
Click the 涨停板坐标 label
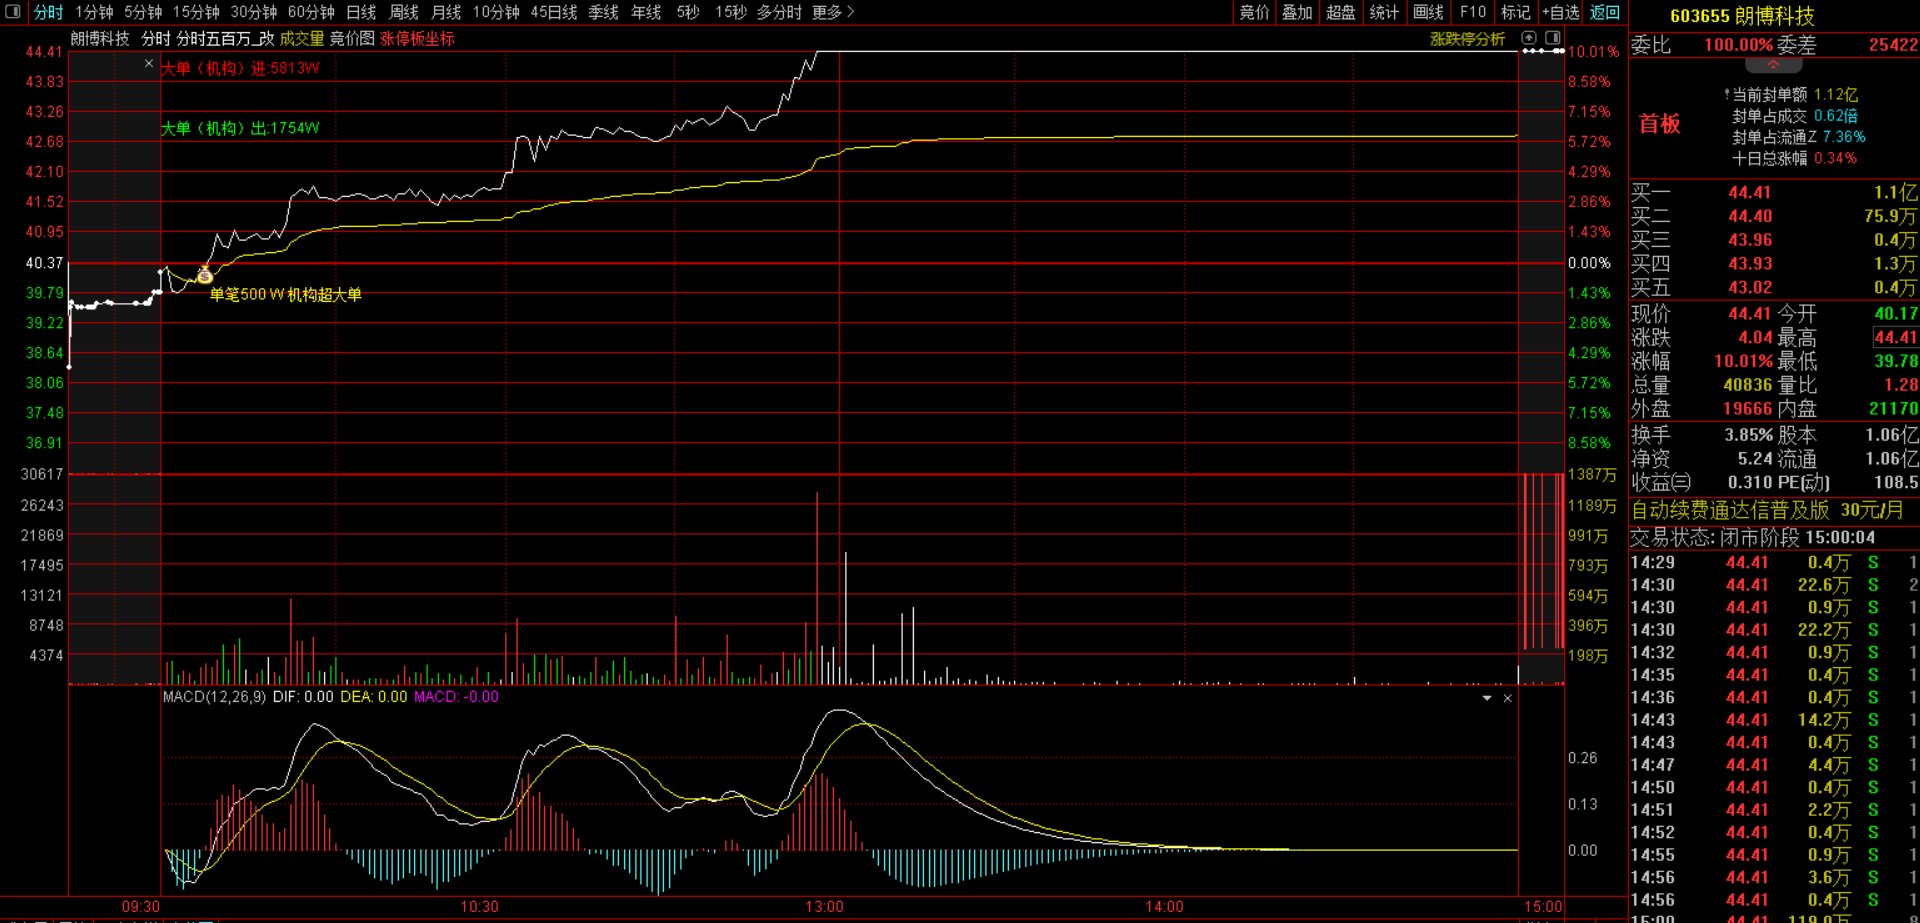417,39
